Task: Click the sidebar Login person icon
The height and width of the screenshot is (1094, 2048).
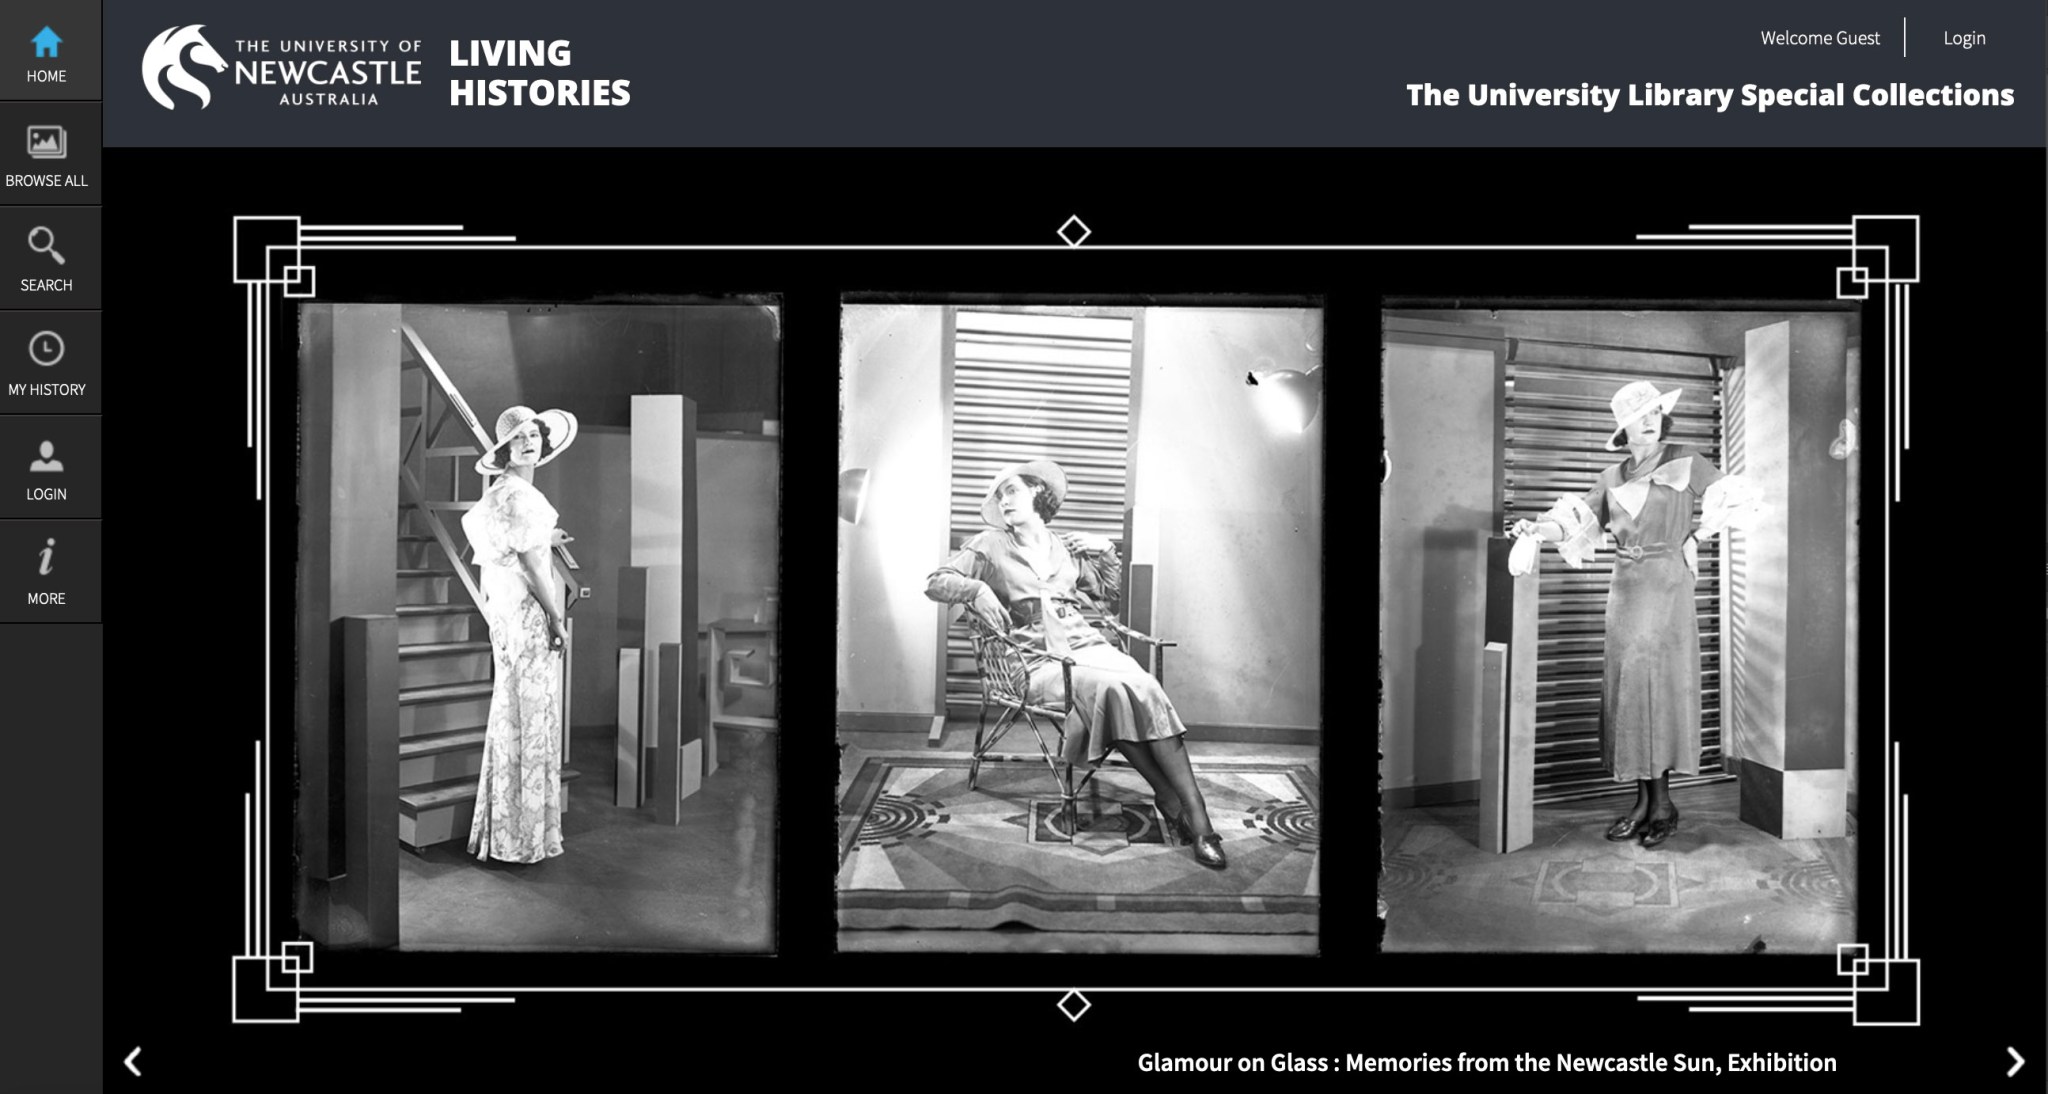Action: [46, 455]
